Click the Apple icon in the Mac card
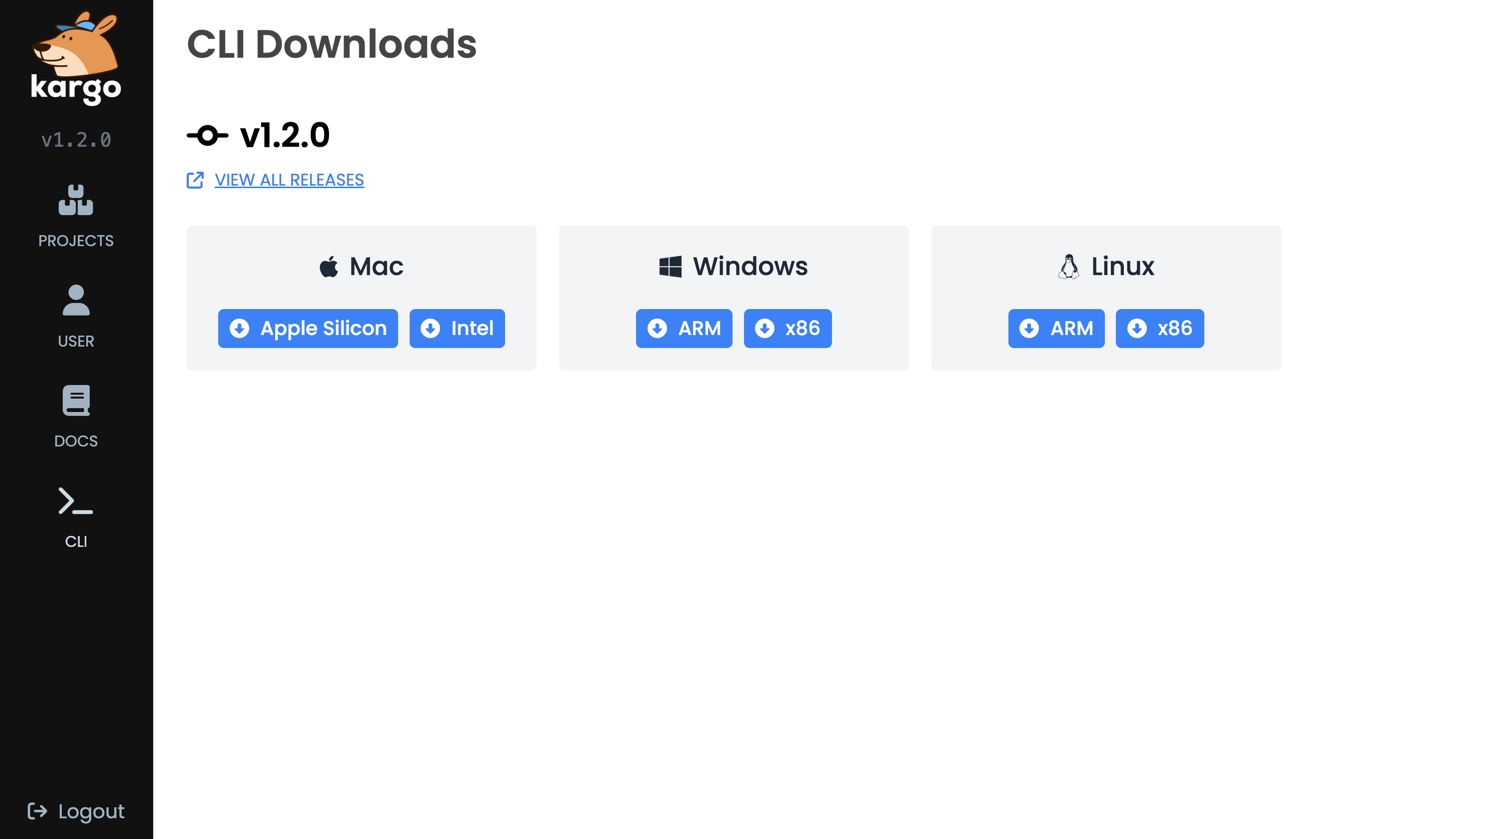The width and height of the screenshot is (1492, 839). (328, 266)
